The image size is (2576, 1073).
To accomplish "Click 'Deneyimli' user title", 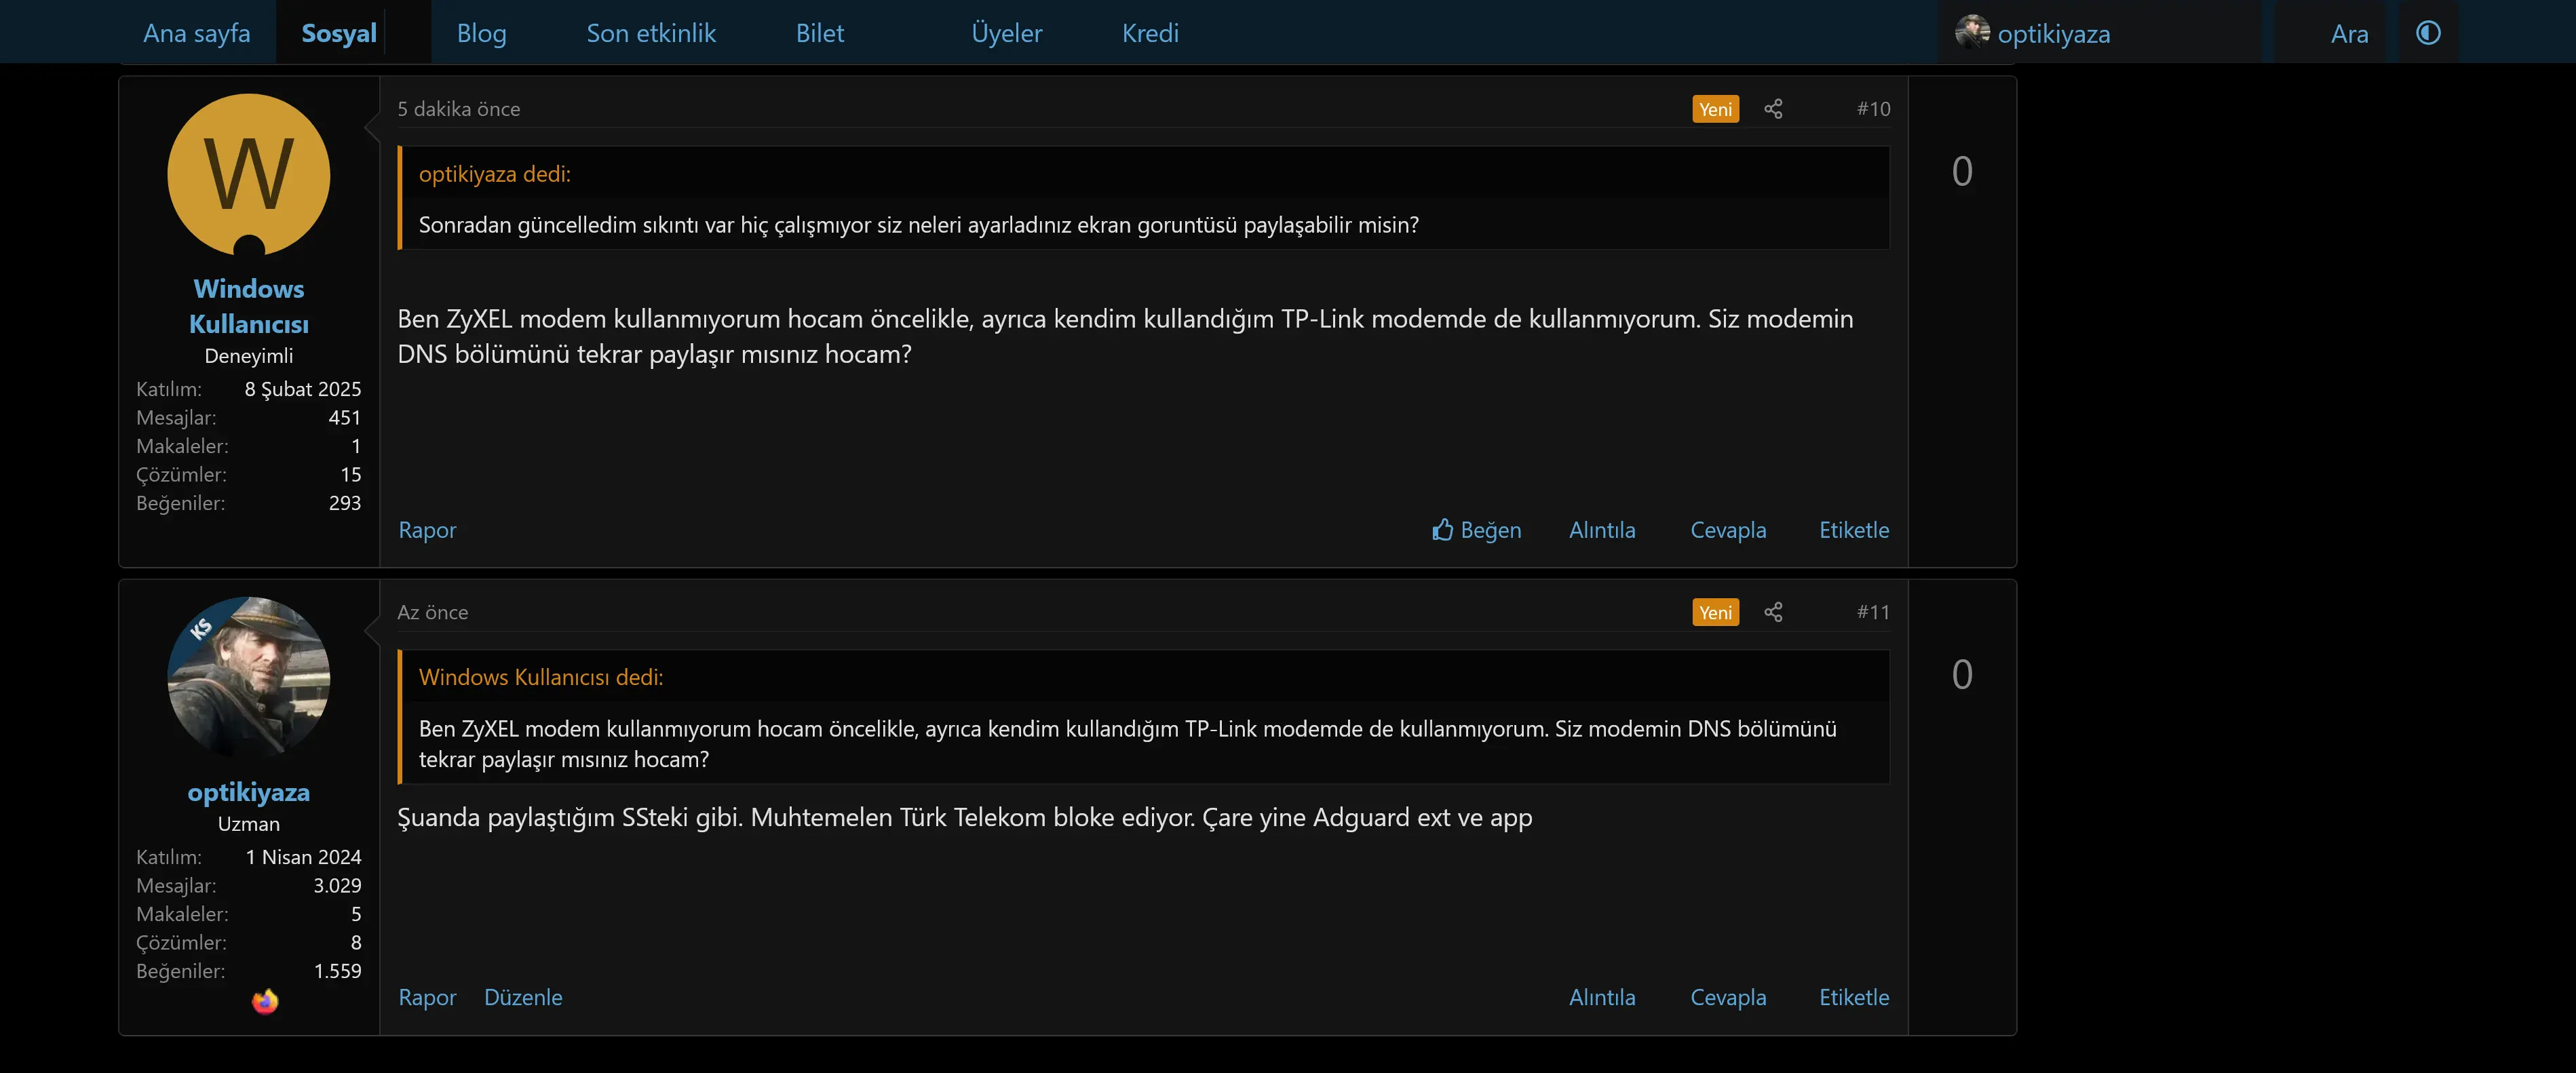I will [249, 356].
